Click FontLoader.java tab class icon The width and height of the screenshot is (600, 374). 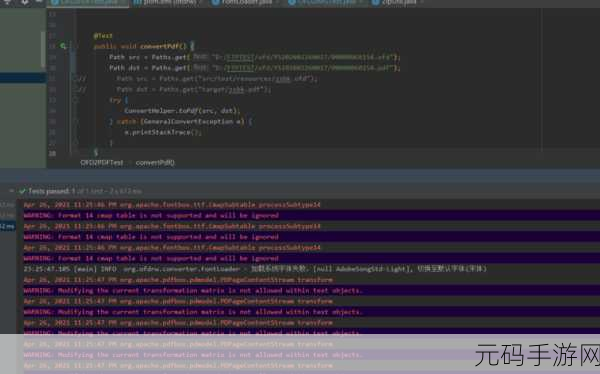(215, 2)
